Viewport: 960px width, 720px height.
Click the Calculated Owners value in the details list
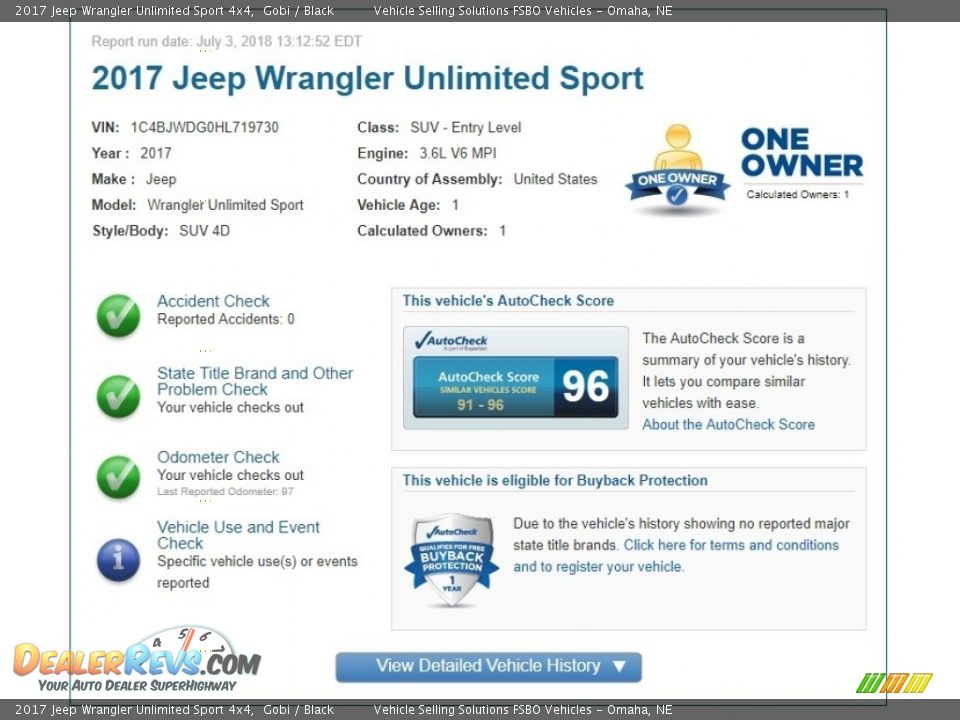pyautogui.click(x=503, y=231)
